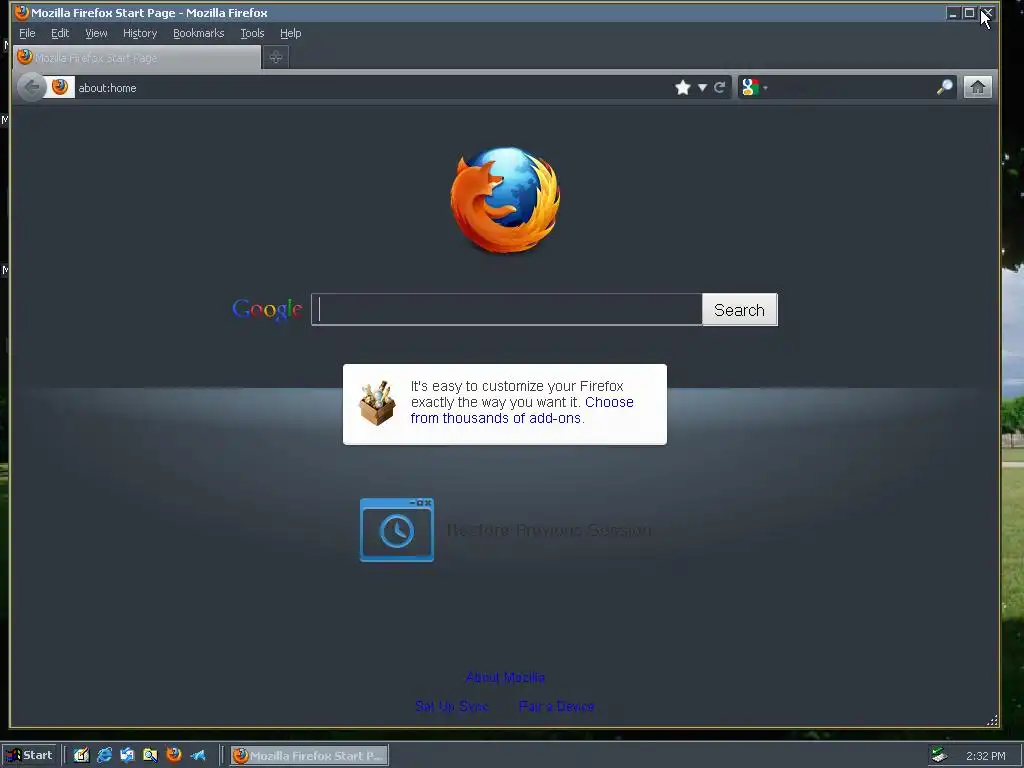The height and width of the screenshot is (768, 1024).
Task: Click the Mozilla Firefox Start Page taskbar button
Action: [310, 756]
